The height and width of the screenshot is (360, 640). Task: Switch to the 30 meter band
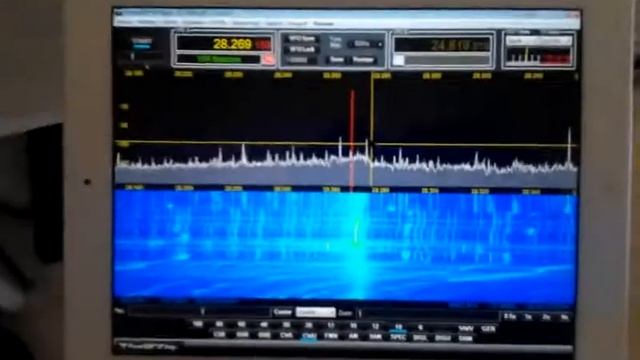(286, 325)
